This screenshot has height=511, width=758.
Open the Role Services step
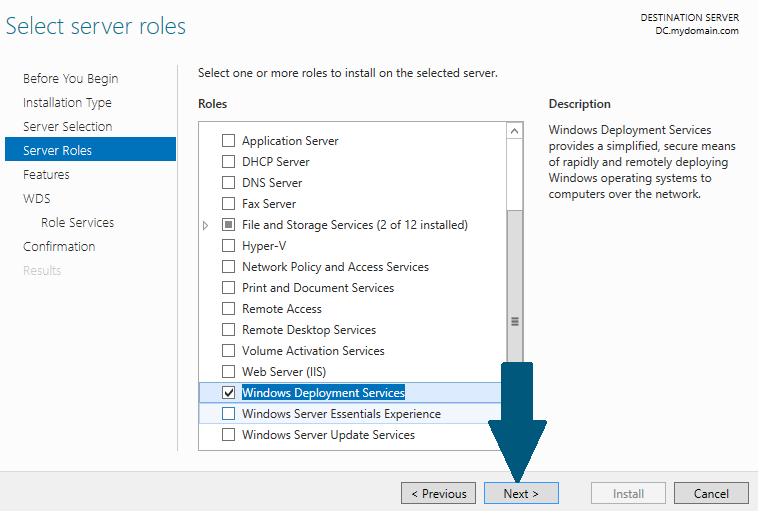point(77,222)
